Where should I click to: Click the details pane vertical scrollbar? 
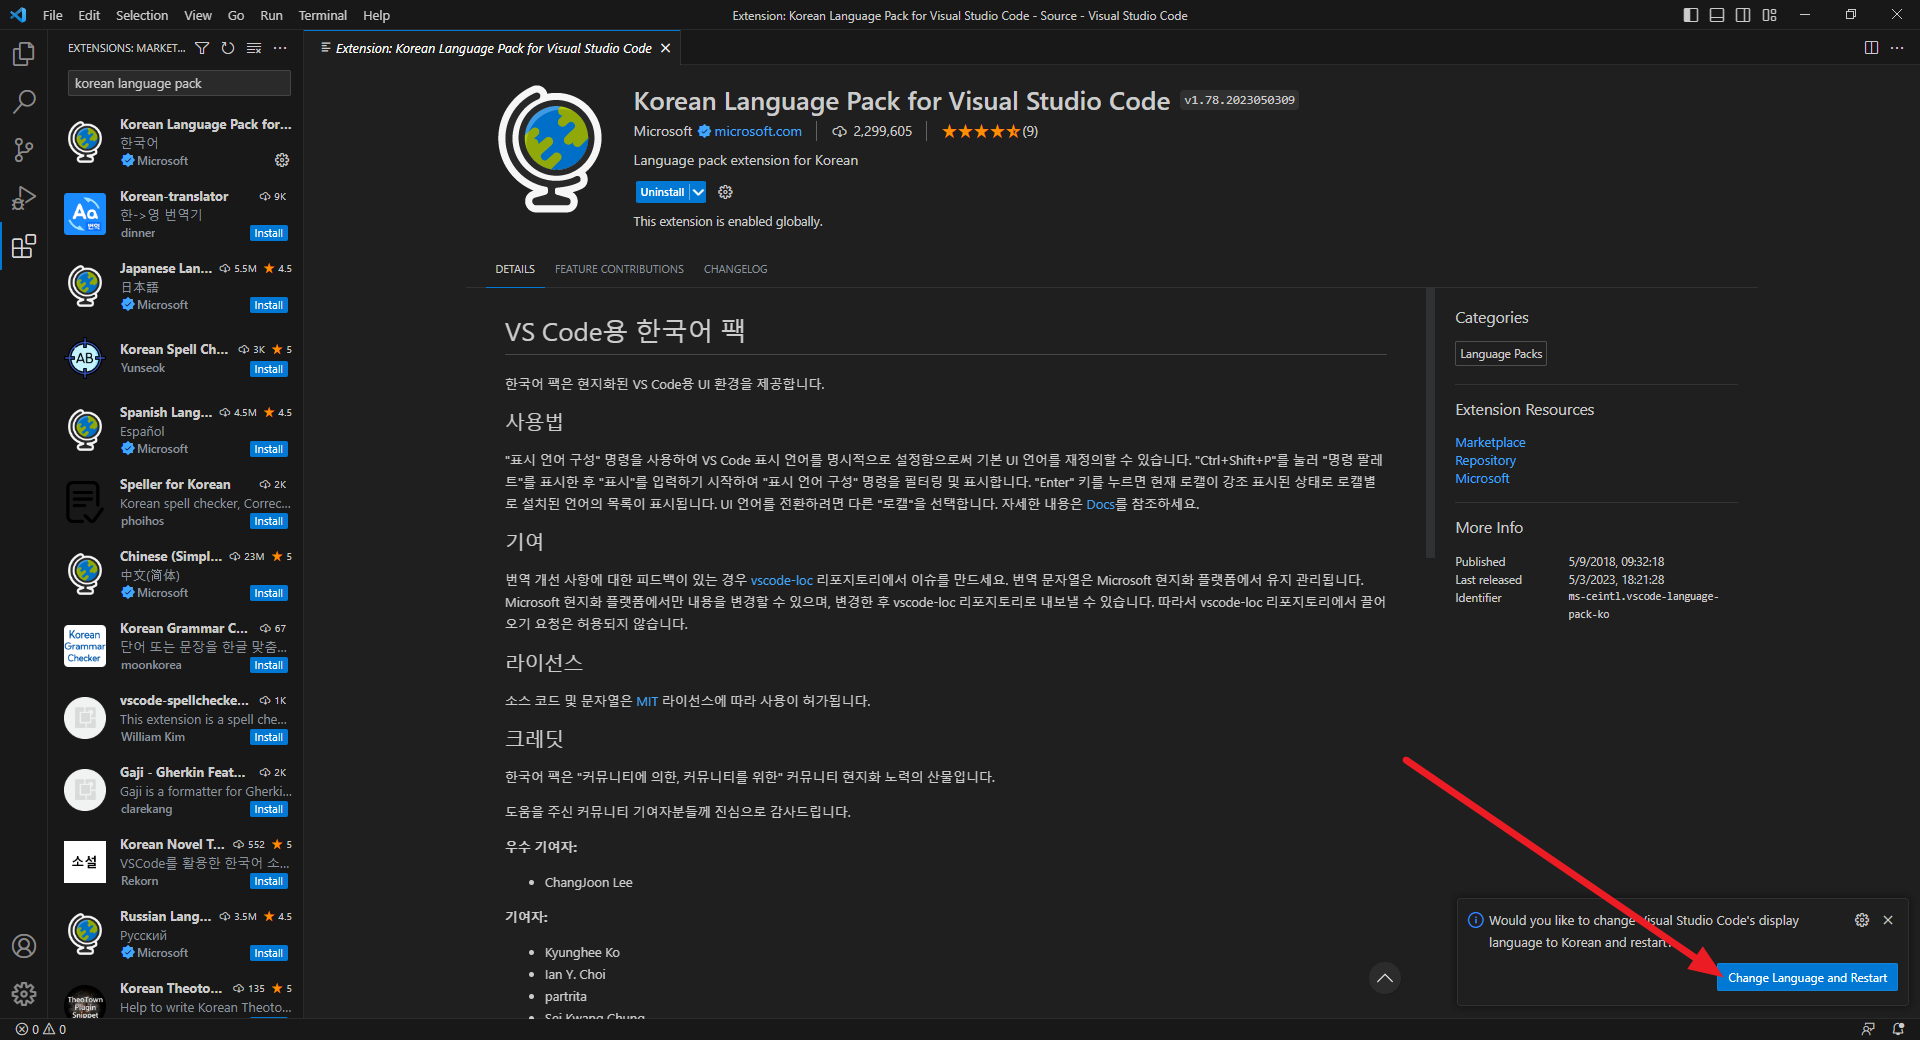pyautogui.click(x=1430, y=422)
